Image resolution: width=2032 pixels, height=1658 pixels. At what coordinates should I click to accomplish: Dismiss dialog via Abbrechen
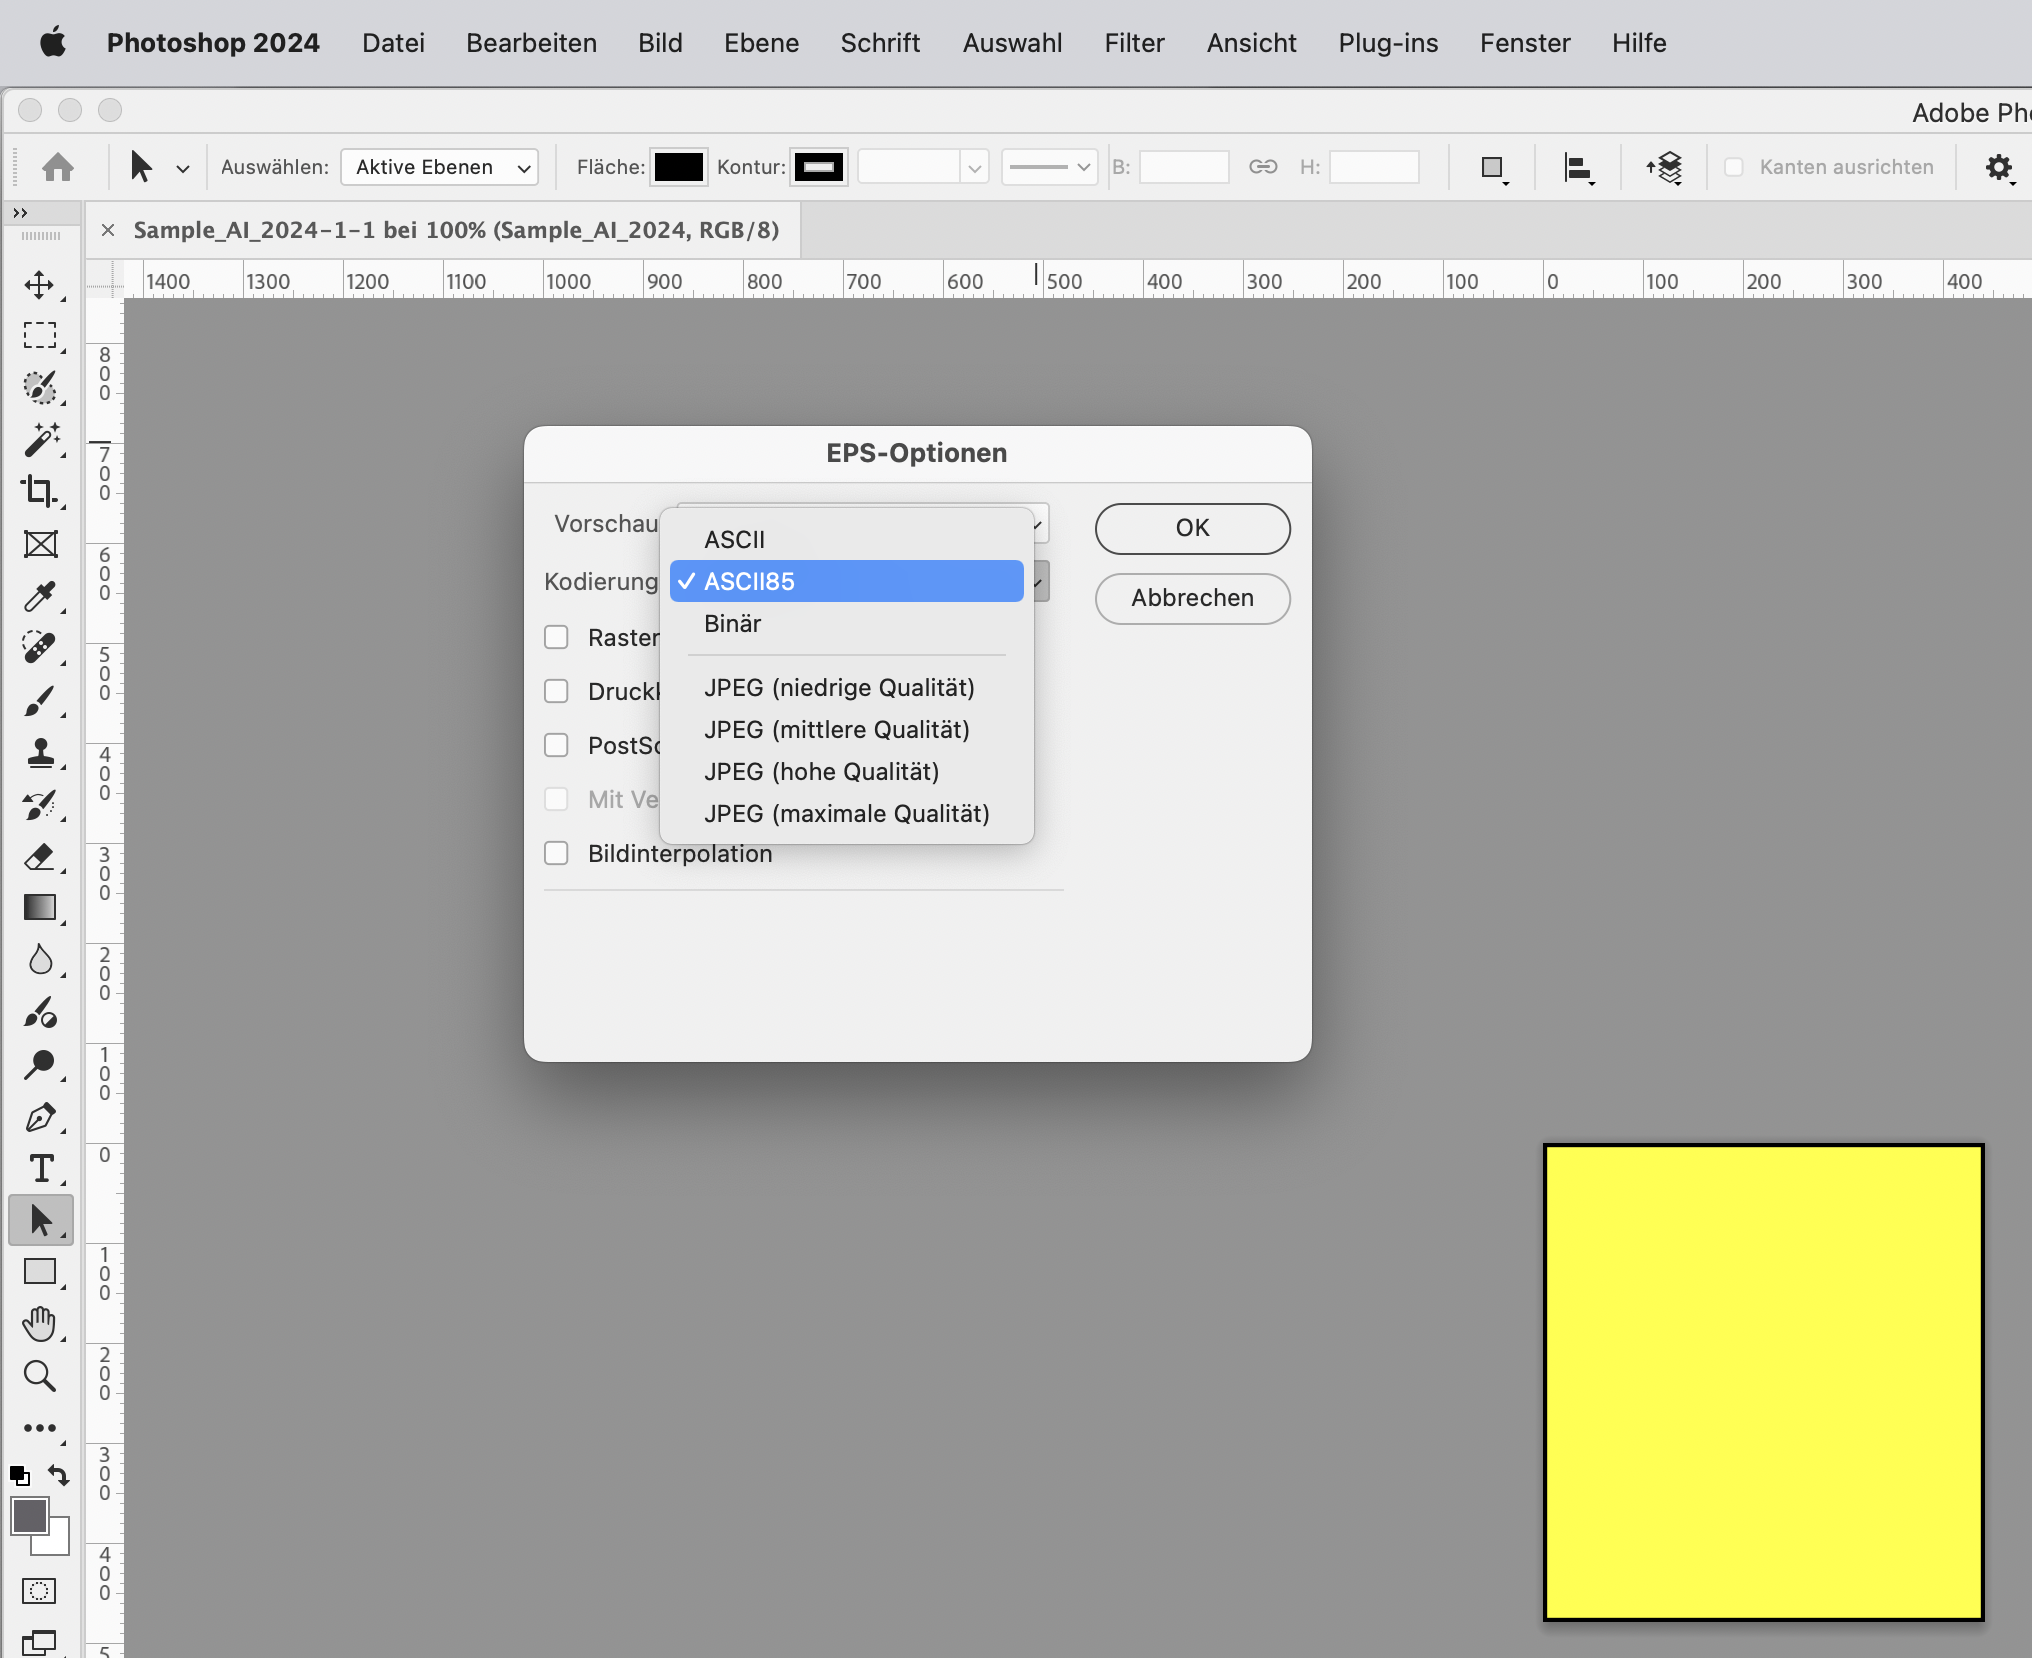coord(1191,598)
